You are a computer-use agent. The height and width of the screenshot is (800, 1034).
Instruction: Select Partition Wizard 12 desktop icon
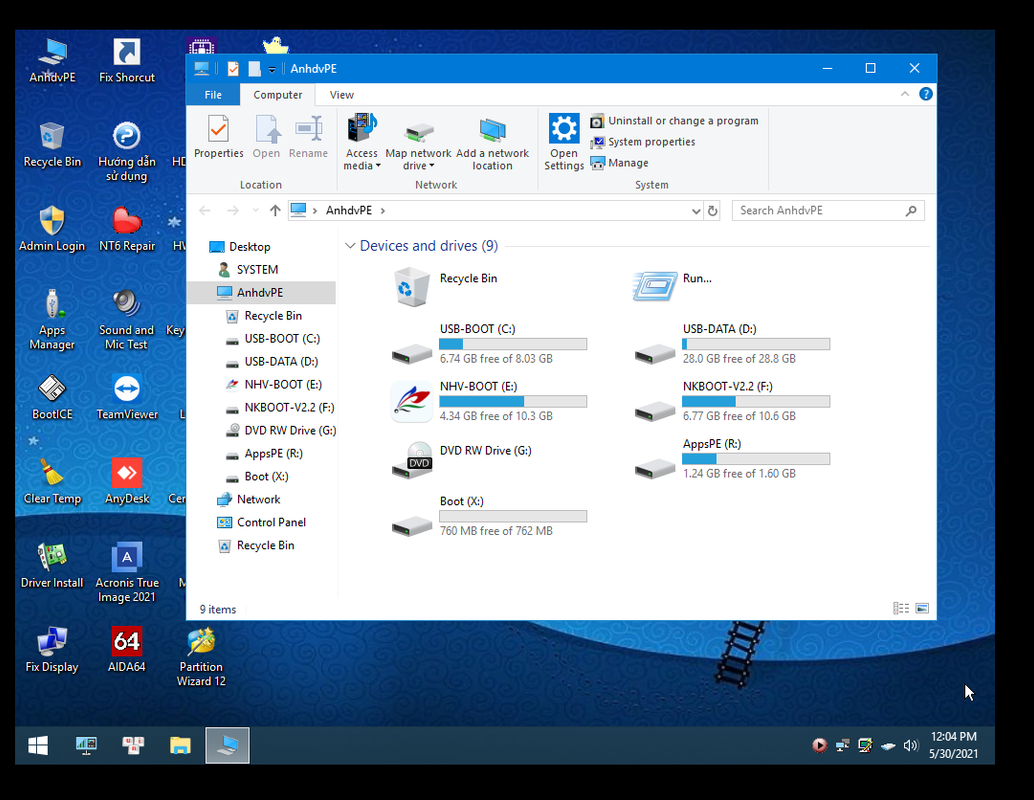point(201,658)
